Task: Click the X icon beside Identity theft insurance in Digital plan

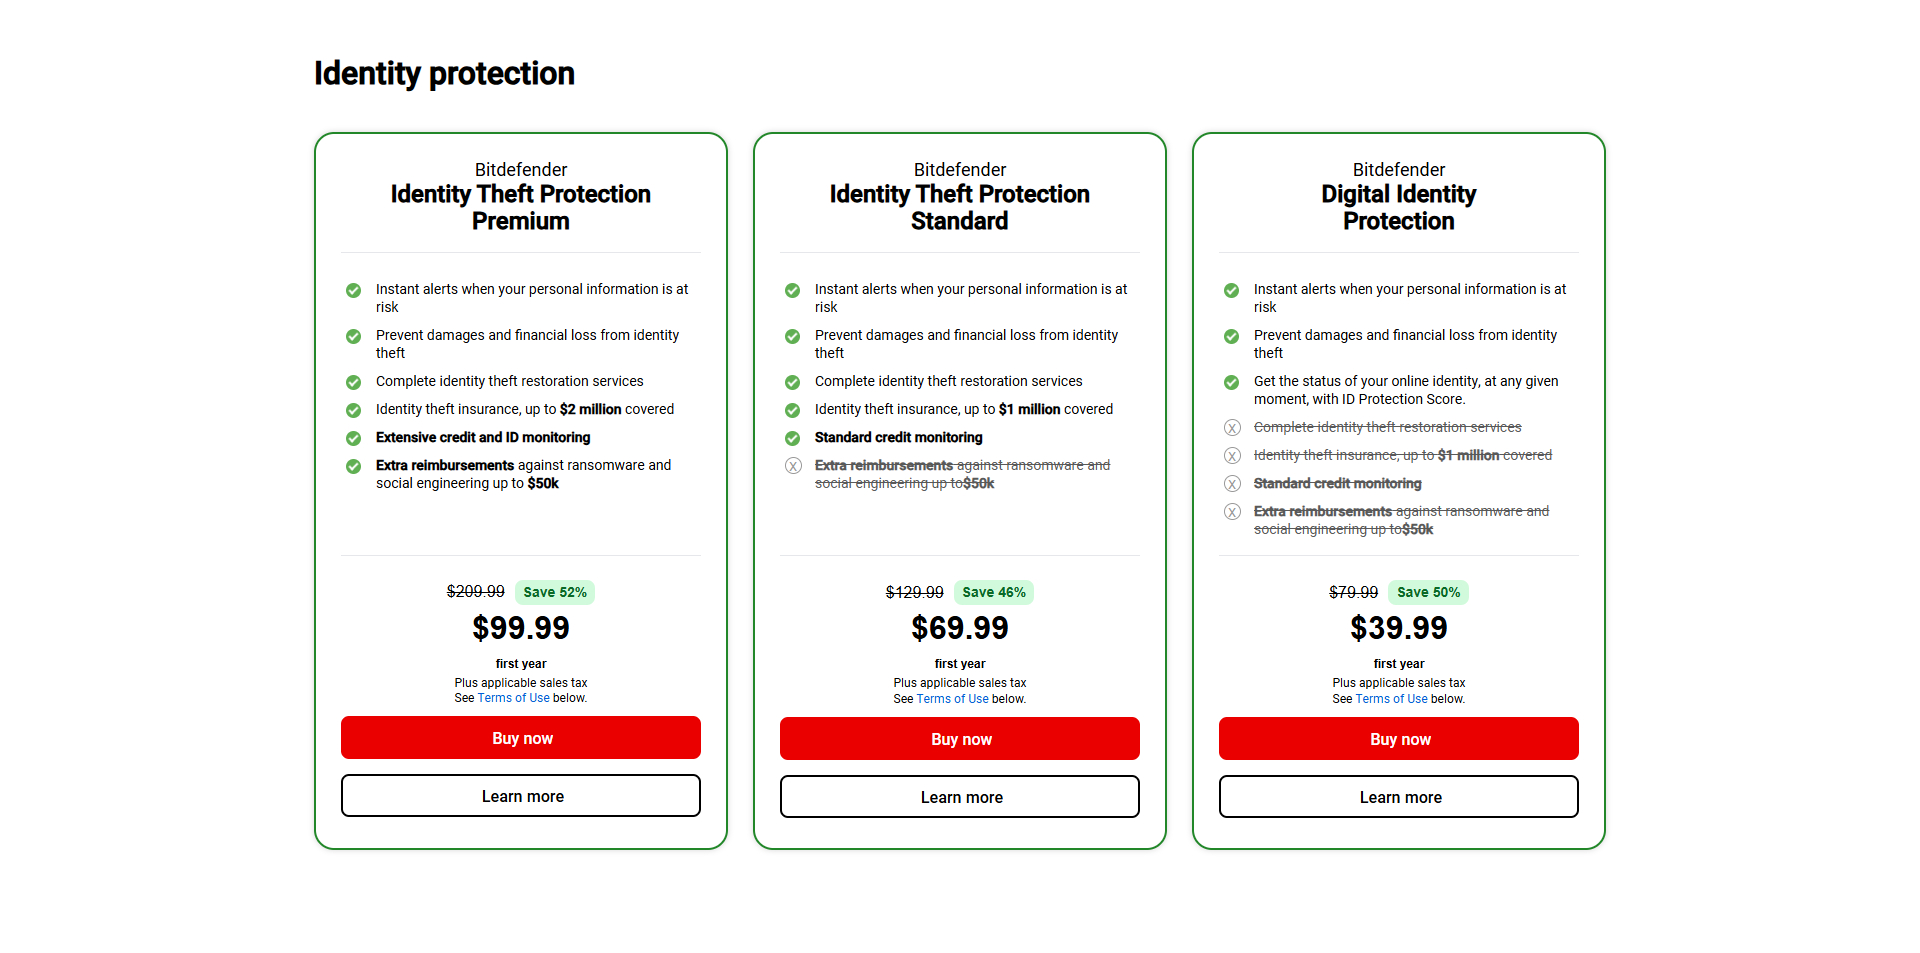Action: pyautogui.click(x=1232, y=455)
